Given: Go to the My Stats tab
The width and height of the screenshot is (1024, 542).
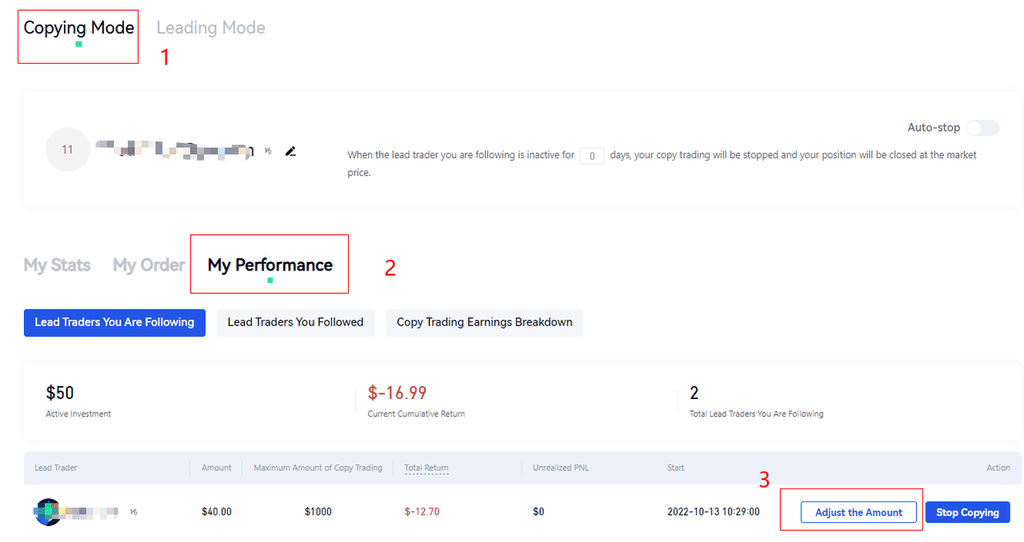Looking at the screenshot, I should pos(57,265).
